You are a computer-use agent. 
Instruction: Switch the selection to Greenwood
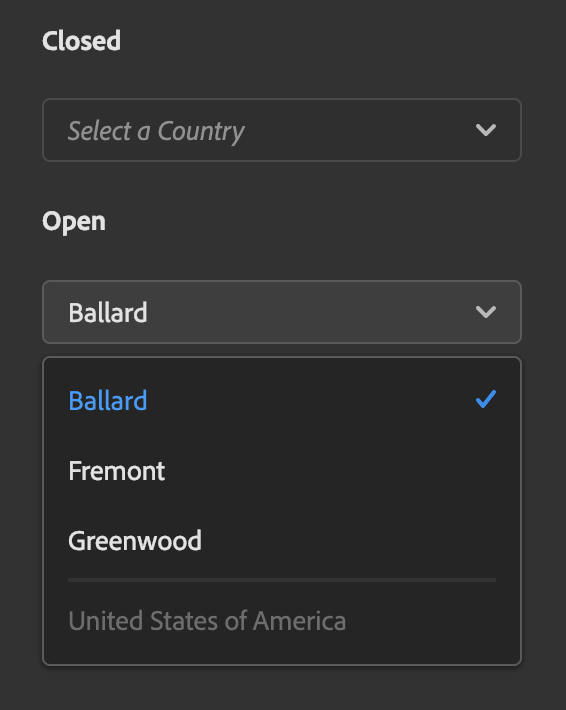point(282,541)
